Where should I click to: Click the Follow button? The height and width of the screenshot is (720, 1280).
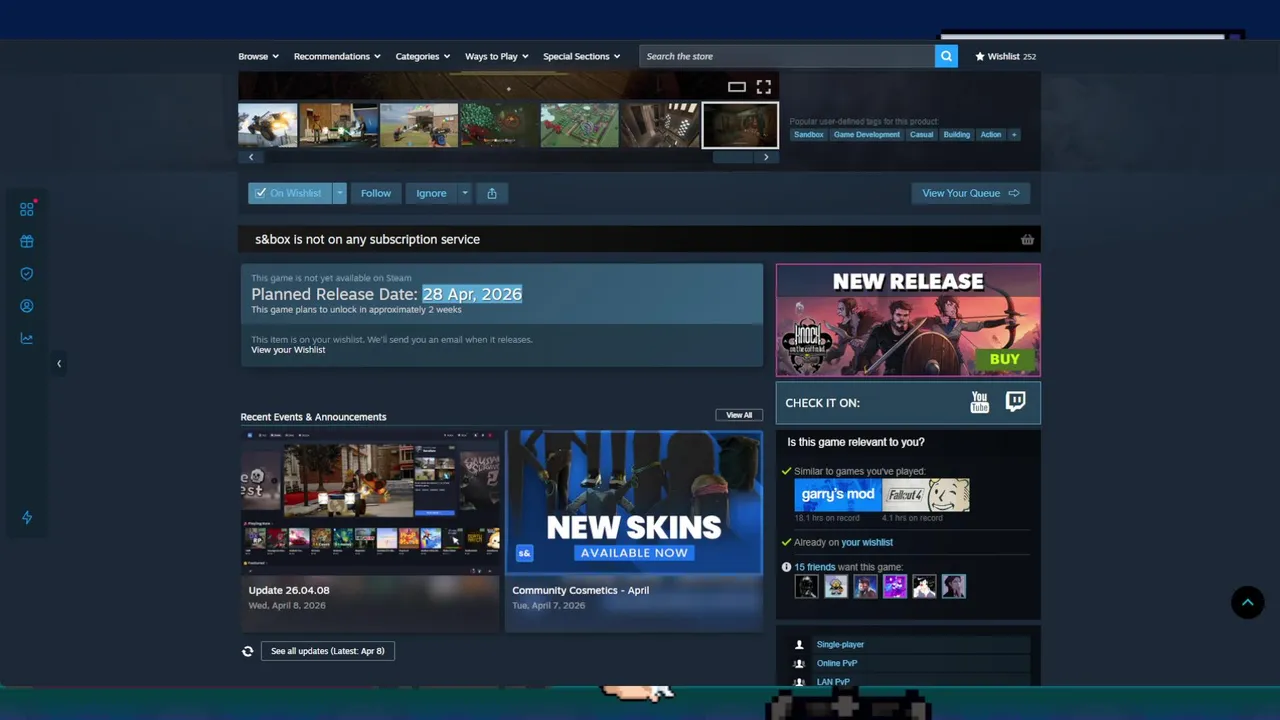click(x=376, y=193)
